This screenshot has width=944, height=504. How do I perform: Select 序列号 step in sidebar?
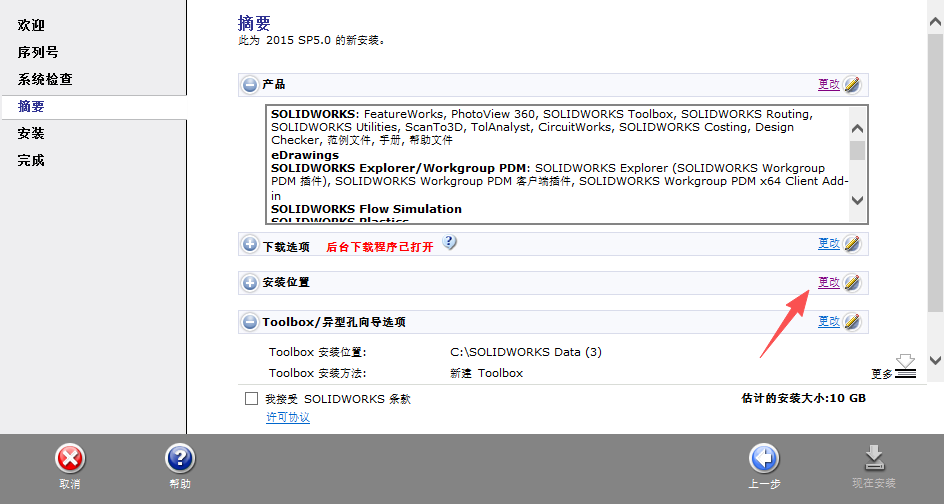(38, 52)
